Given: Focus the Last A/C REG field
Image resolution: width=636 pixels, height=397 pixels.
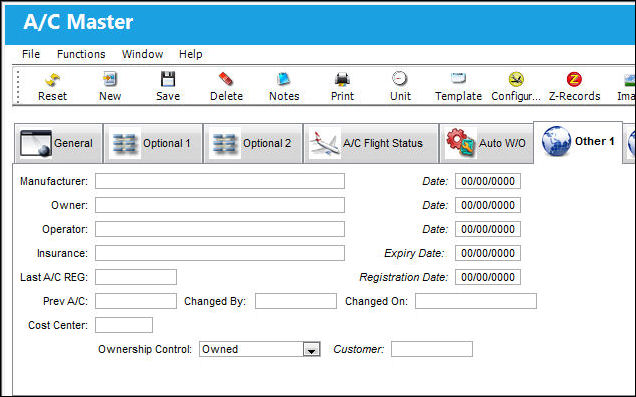Looking at the screenshot, I should point(136,277).
